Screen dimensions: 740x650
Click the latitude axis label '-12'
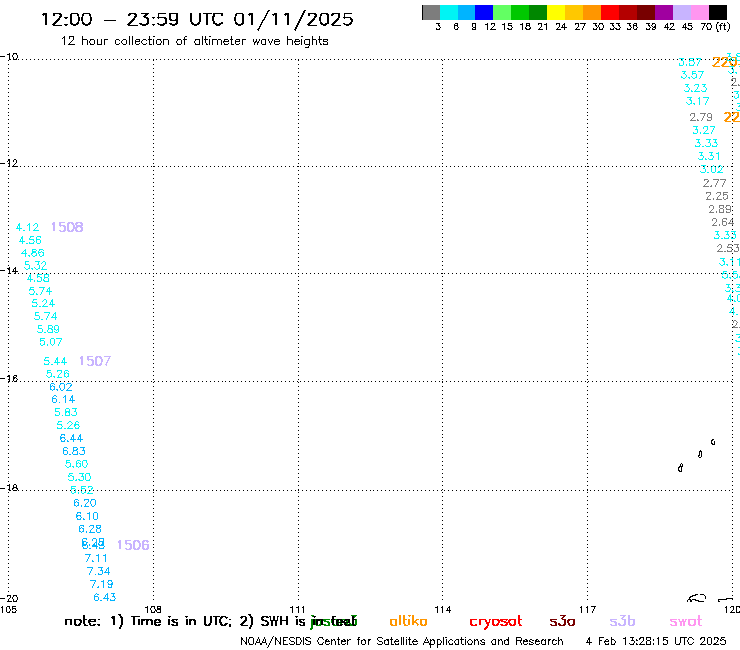pos(8,163)
